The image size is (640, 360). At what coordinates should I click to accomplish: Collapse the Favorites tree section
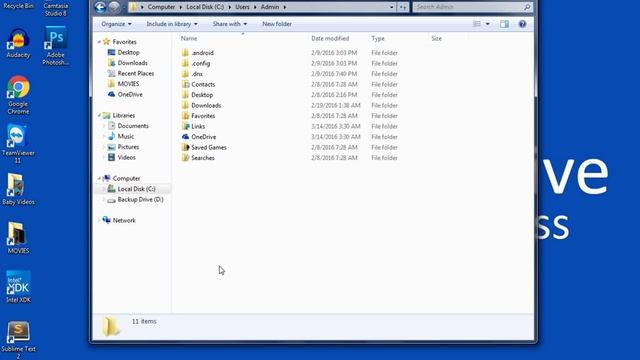pyautogui.click(x=99, y=42)
